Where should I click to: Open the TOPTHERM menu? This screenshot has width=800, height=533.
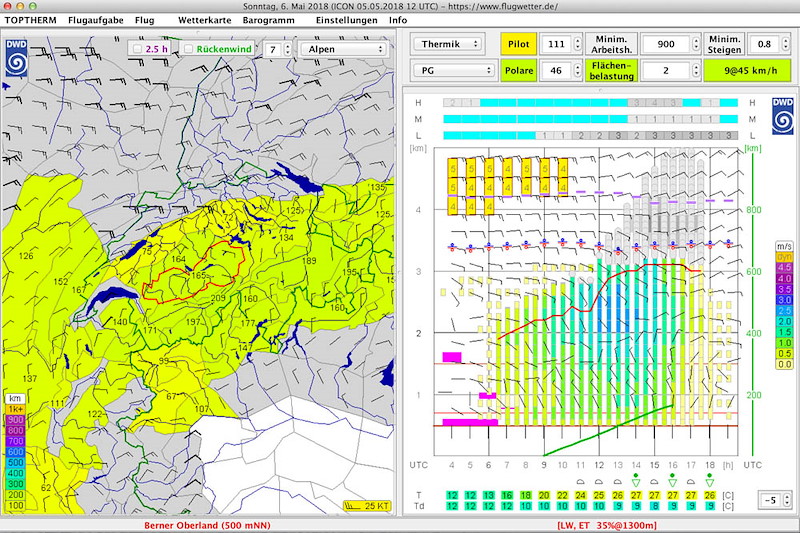(x=30, y=20)
